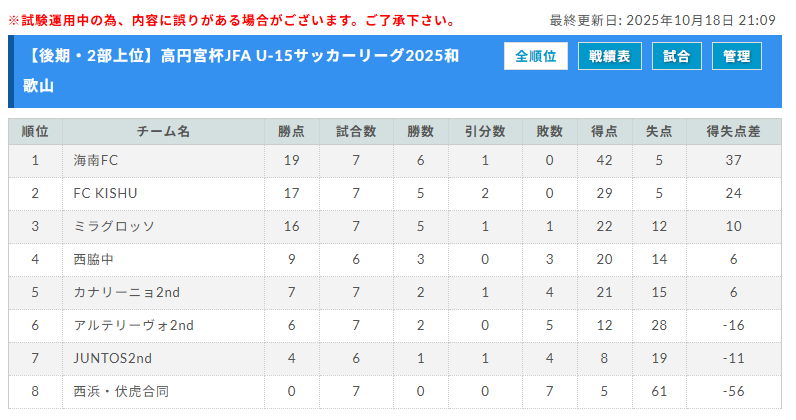Click the 海南FC team name

pyautogui.click(x=96, y=160)
